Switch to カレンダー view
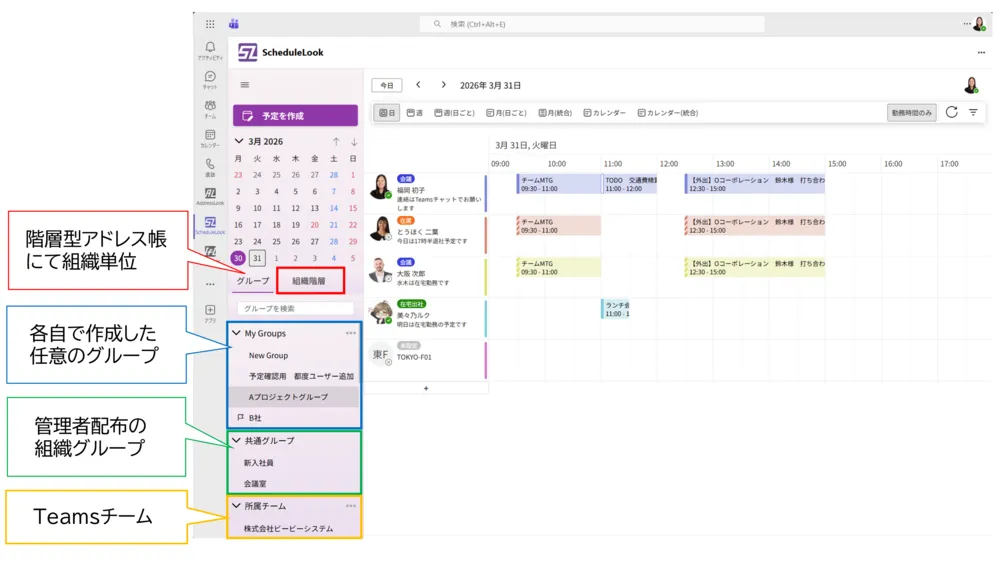The height and width of the screenshot is (563, 1000). click(x=605, y=113)
